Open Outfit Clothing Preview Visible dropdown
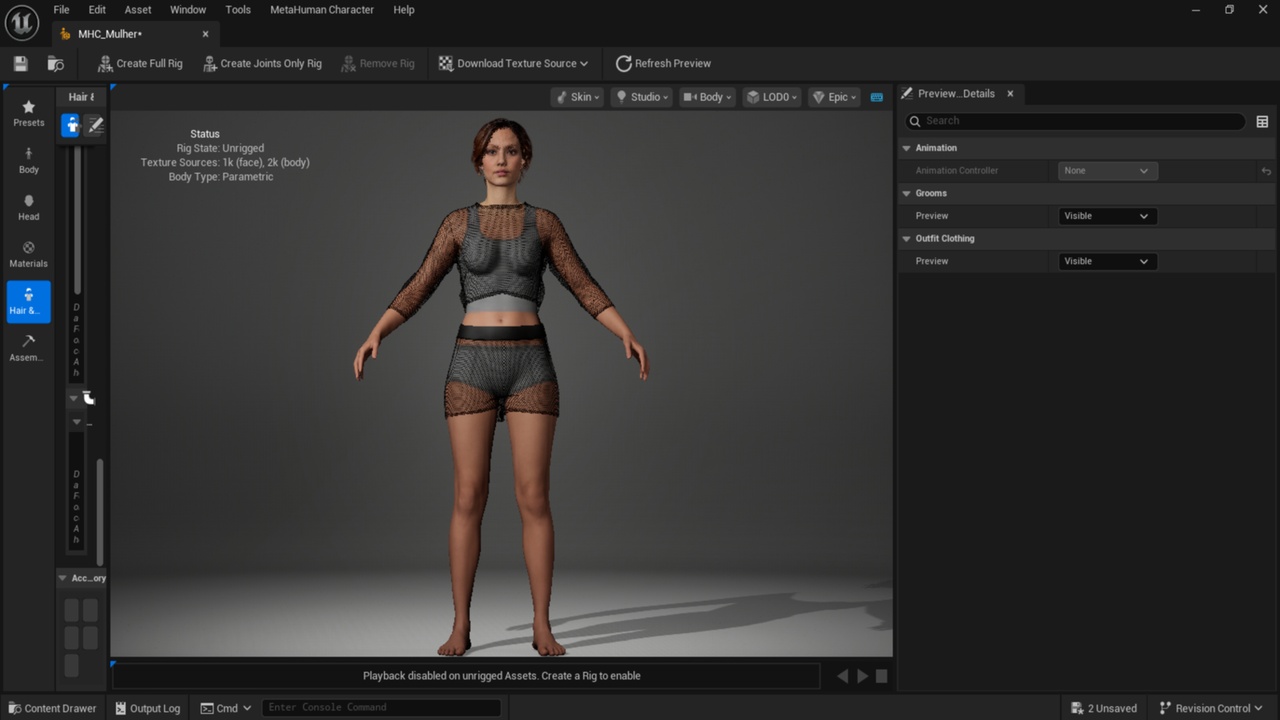The width and height of the screenshot is (1280, 720). [1107, 261]
